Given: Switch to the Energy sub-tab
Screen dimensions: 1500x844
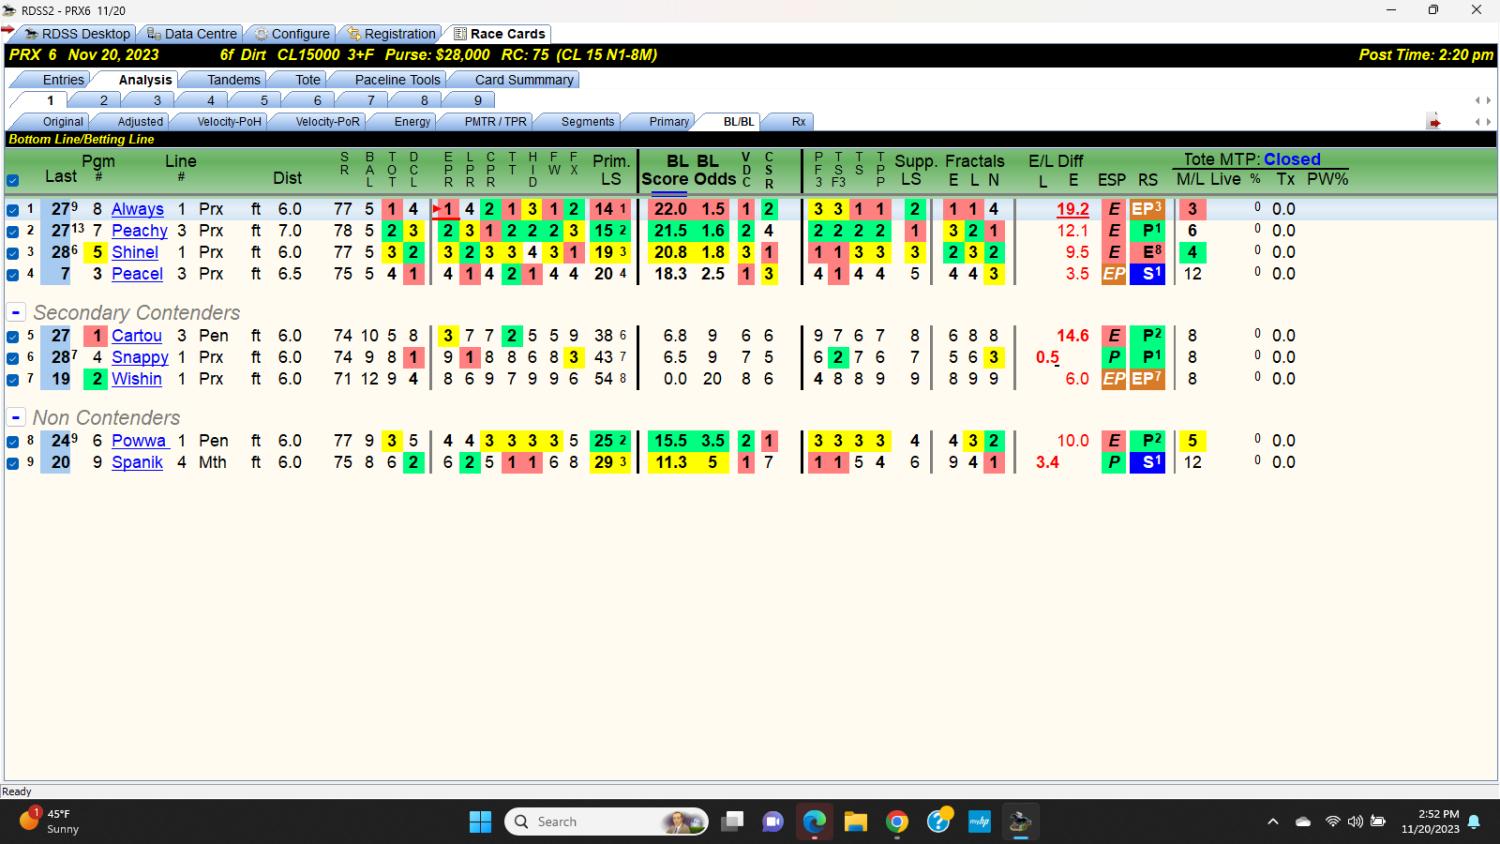Looking at the screenshot, I should (x=412, y=122).
